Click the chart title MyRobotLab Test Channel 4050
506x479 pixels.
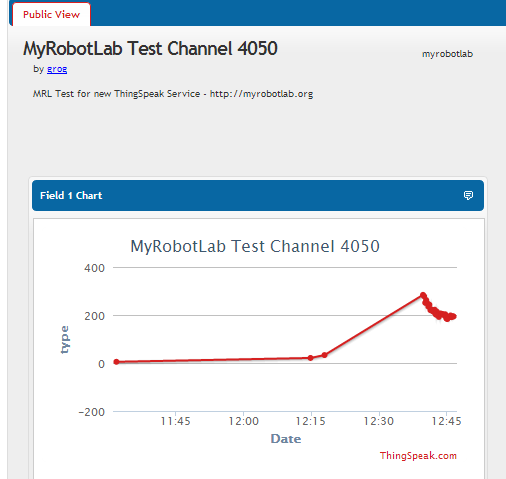[255, 246]
